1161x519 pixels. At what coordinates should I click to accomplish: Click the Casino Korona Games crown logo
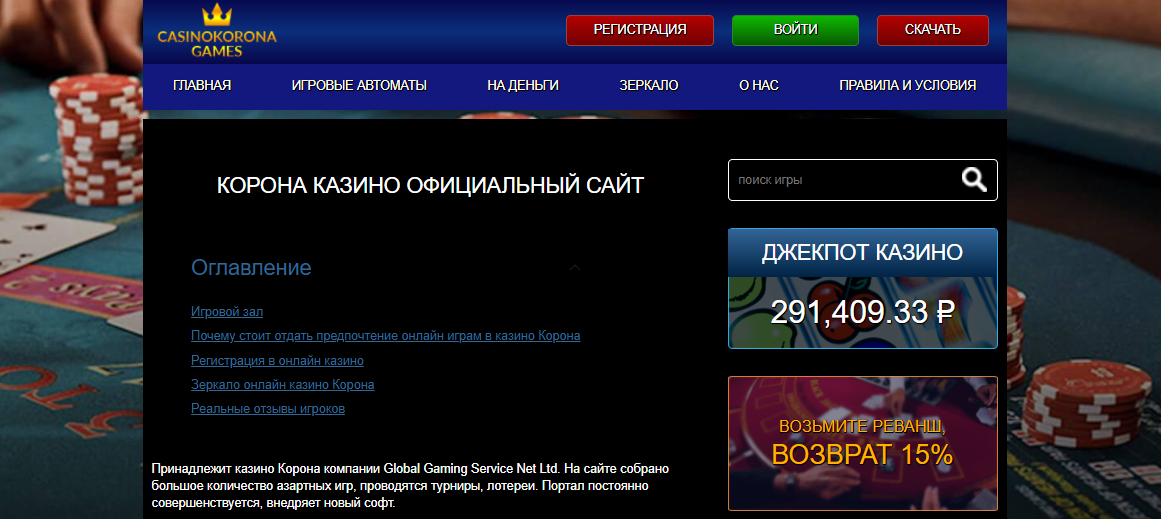pos(216,31)
